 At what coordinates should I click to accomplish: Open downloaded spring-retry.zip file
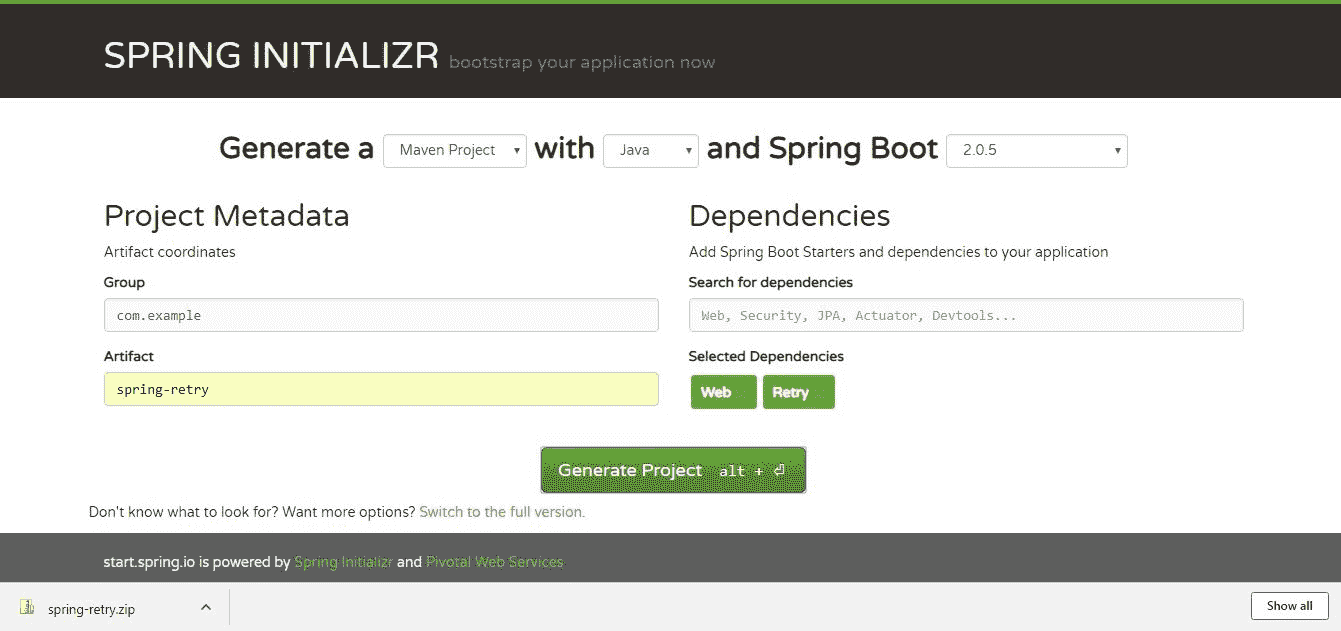tap(91, 608)
